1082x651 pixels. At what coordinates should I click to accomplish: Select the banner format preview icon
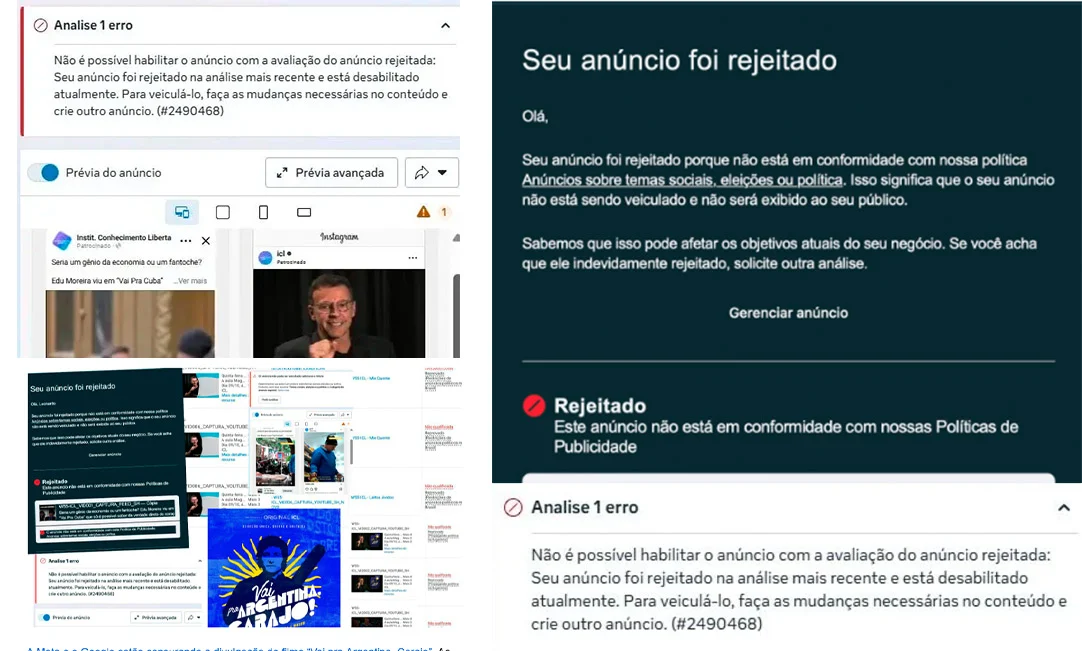(304, 212)
